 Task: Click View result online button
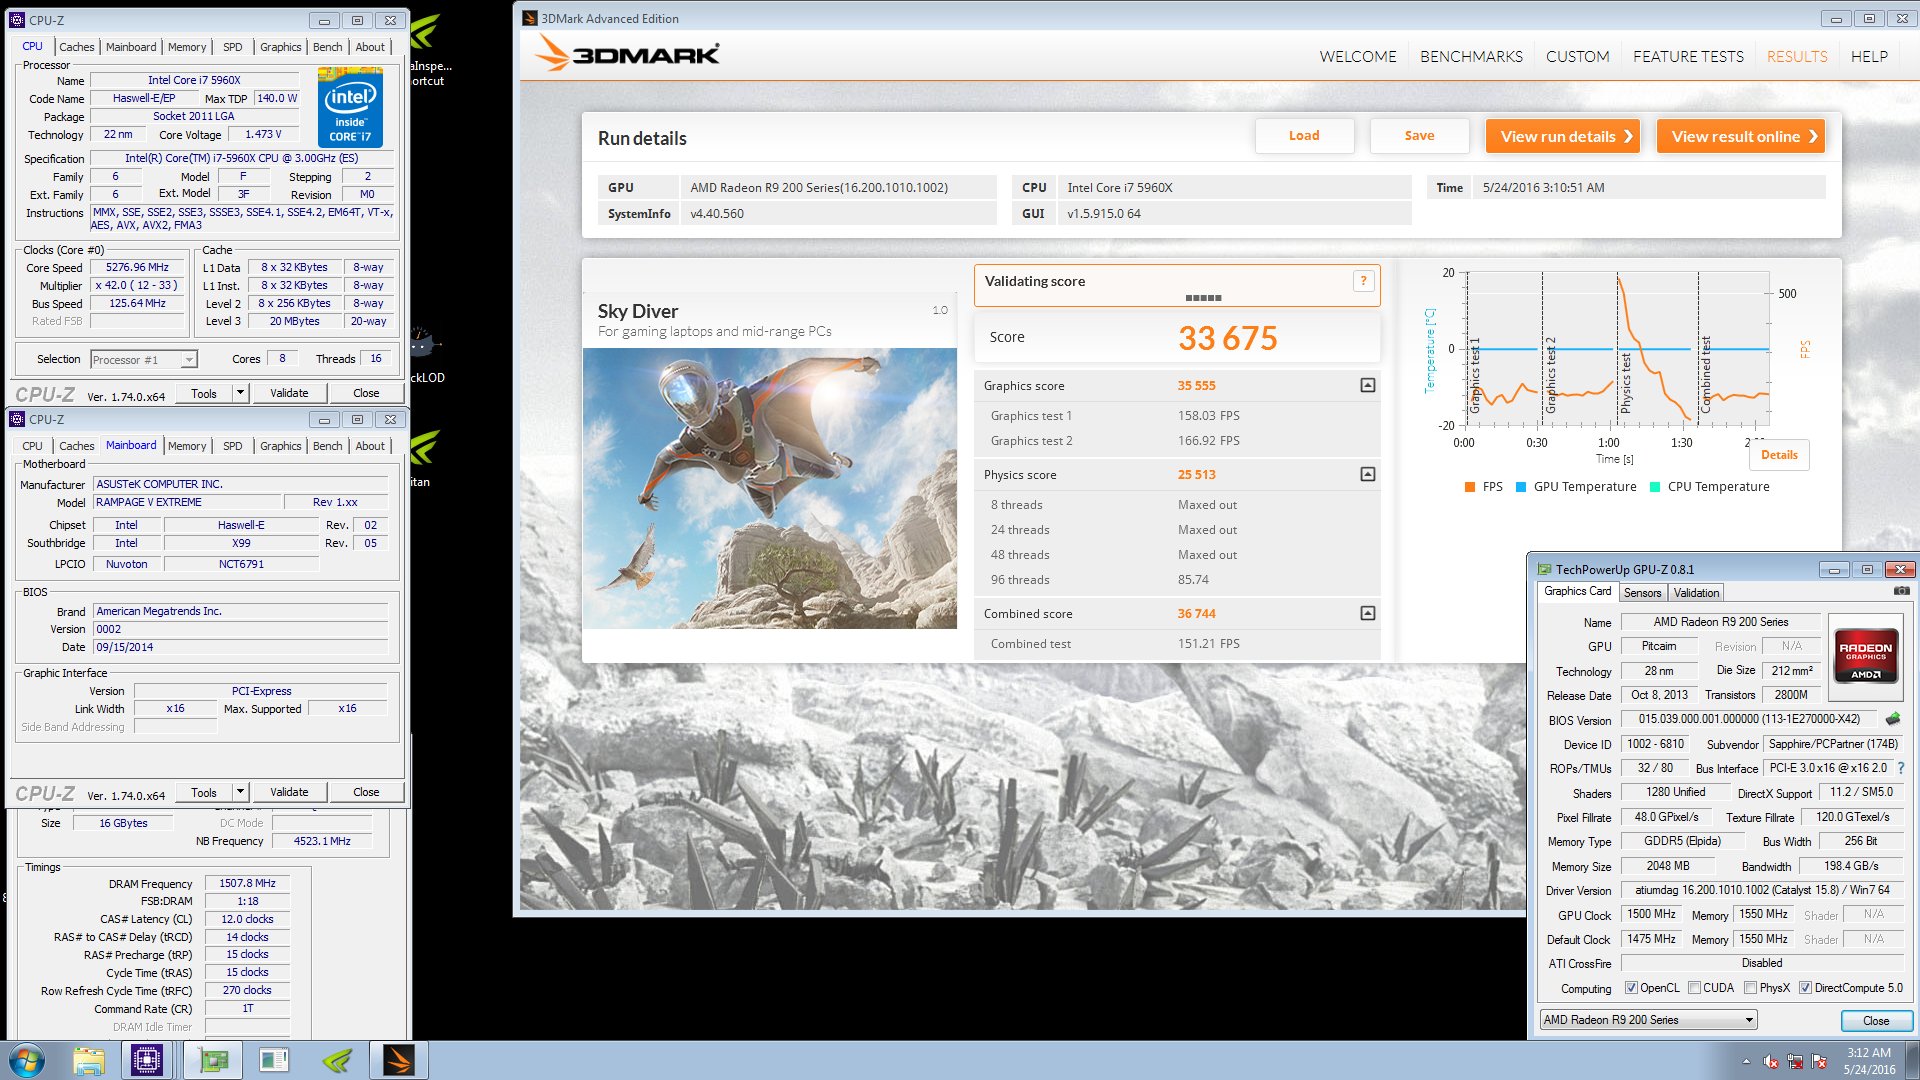pyautogui.click(x=1741, y=136)
